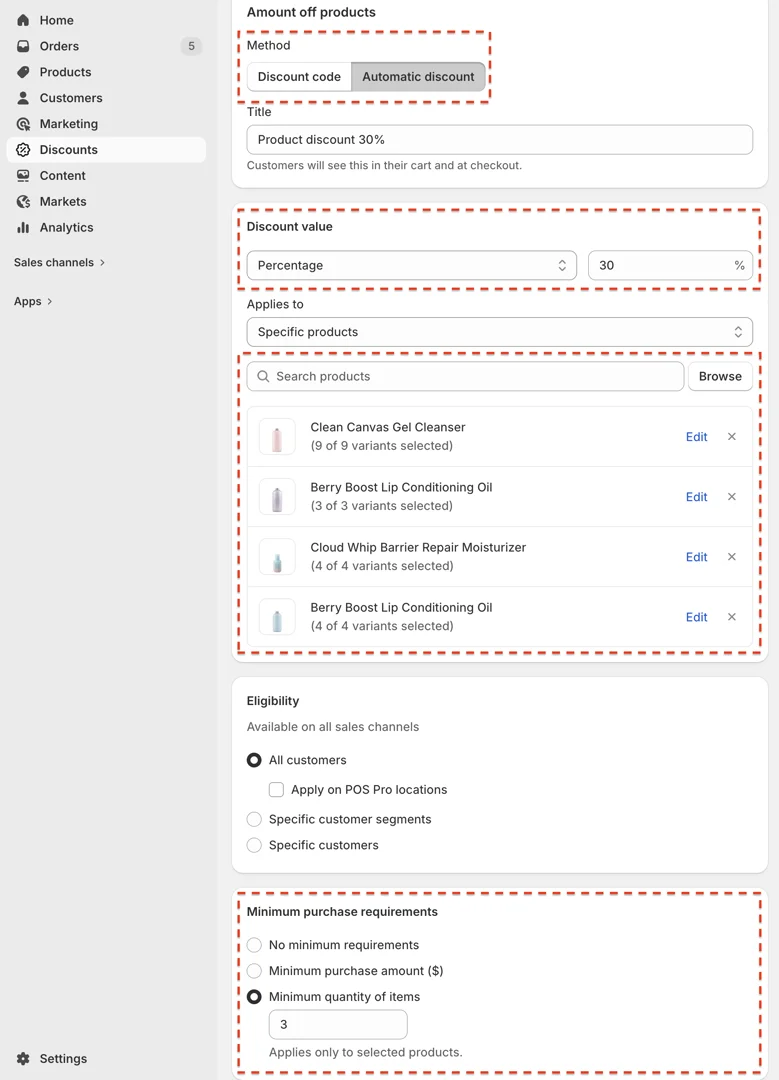Remove Clean Canvas Gel Cleanser with X
Image resolution: width=779 pixels, height=1080 pixels.
pos(732,437)
